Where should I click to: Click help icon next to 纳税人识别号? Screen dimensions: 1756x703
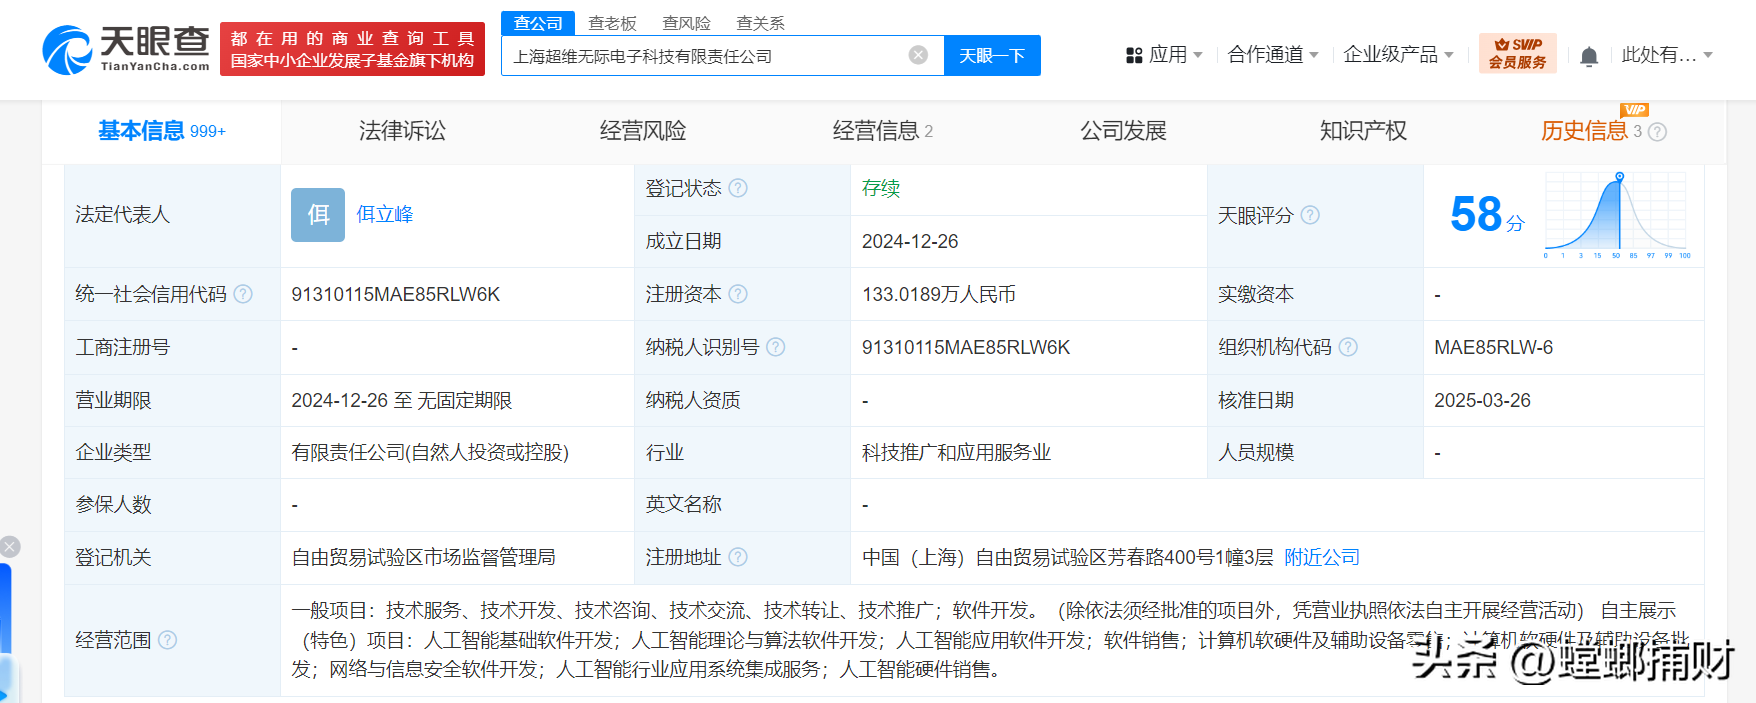point(775,347)
